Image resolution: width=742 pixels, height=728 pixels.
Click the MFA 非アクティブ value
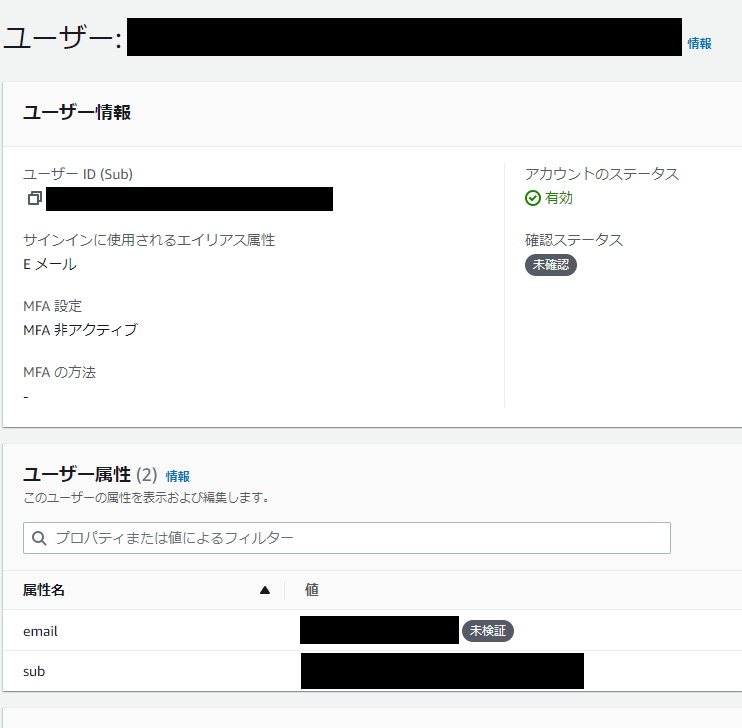[80, 329]
